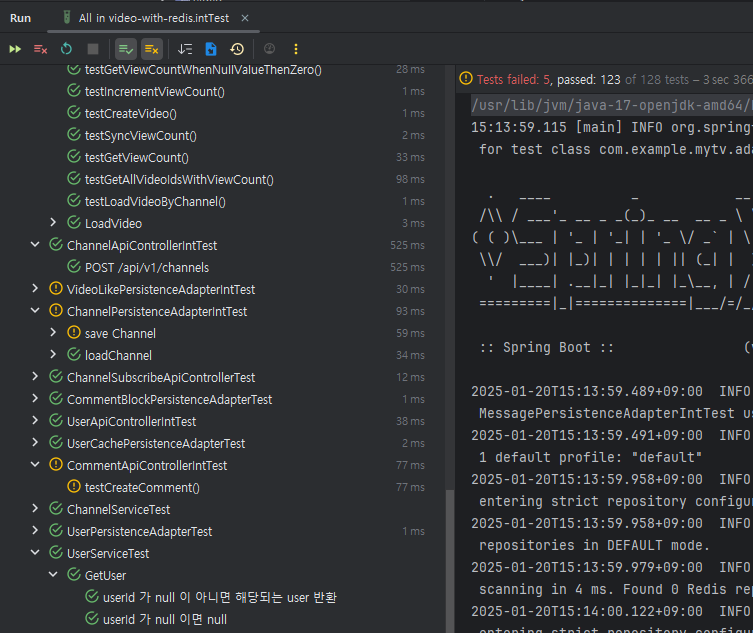The height and width of the screenshot is (633, 753).
Task: Click the Toggle auto-test rerun icon
Action: [x=66, y=49]
